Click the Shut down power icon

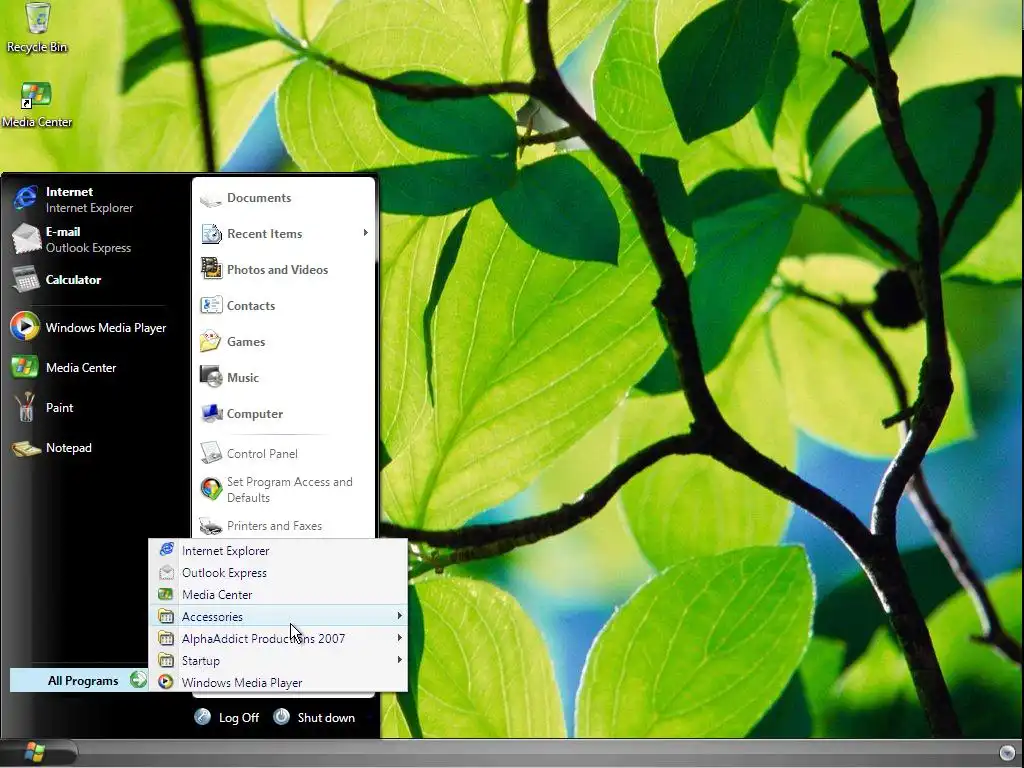[x=281, y=716]
